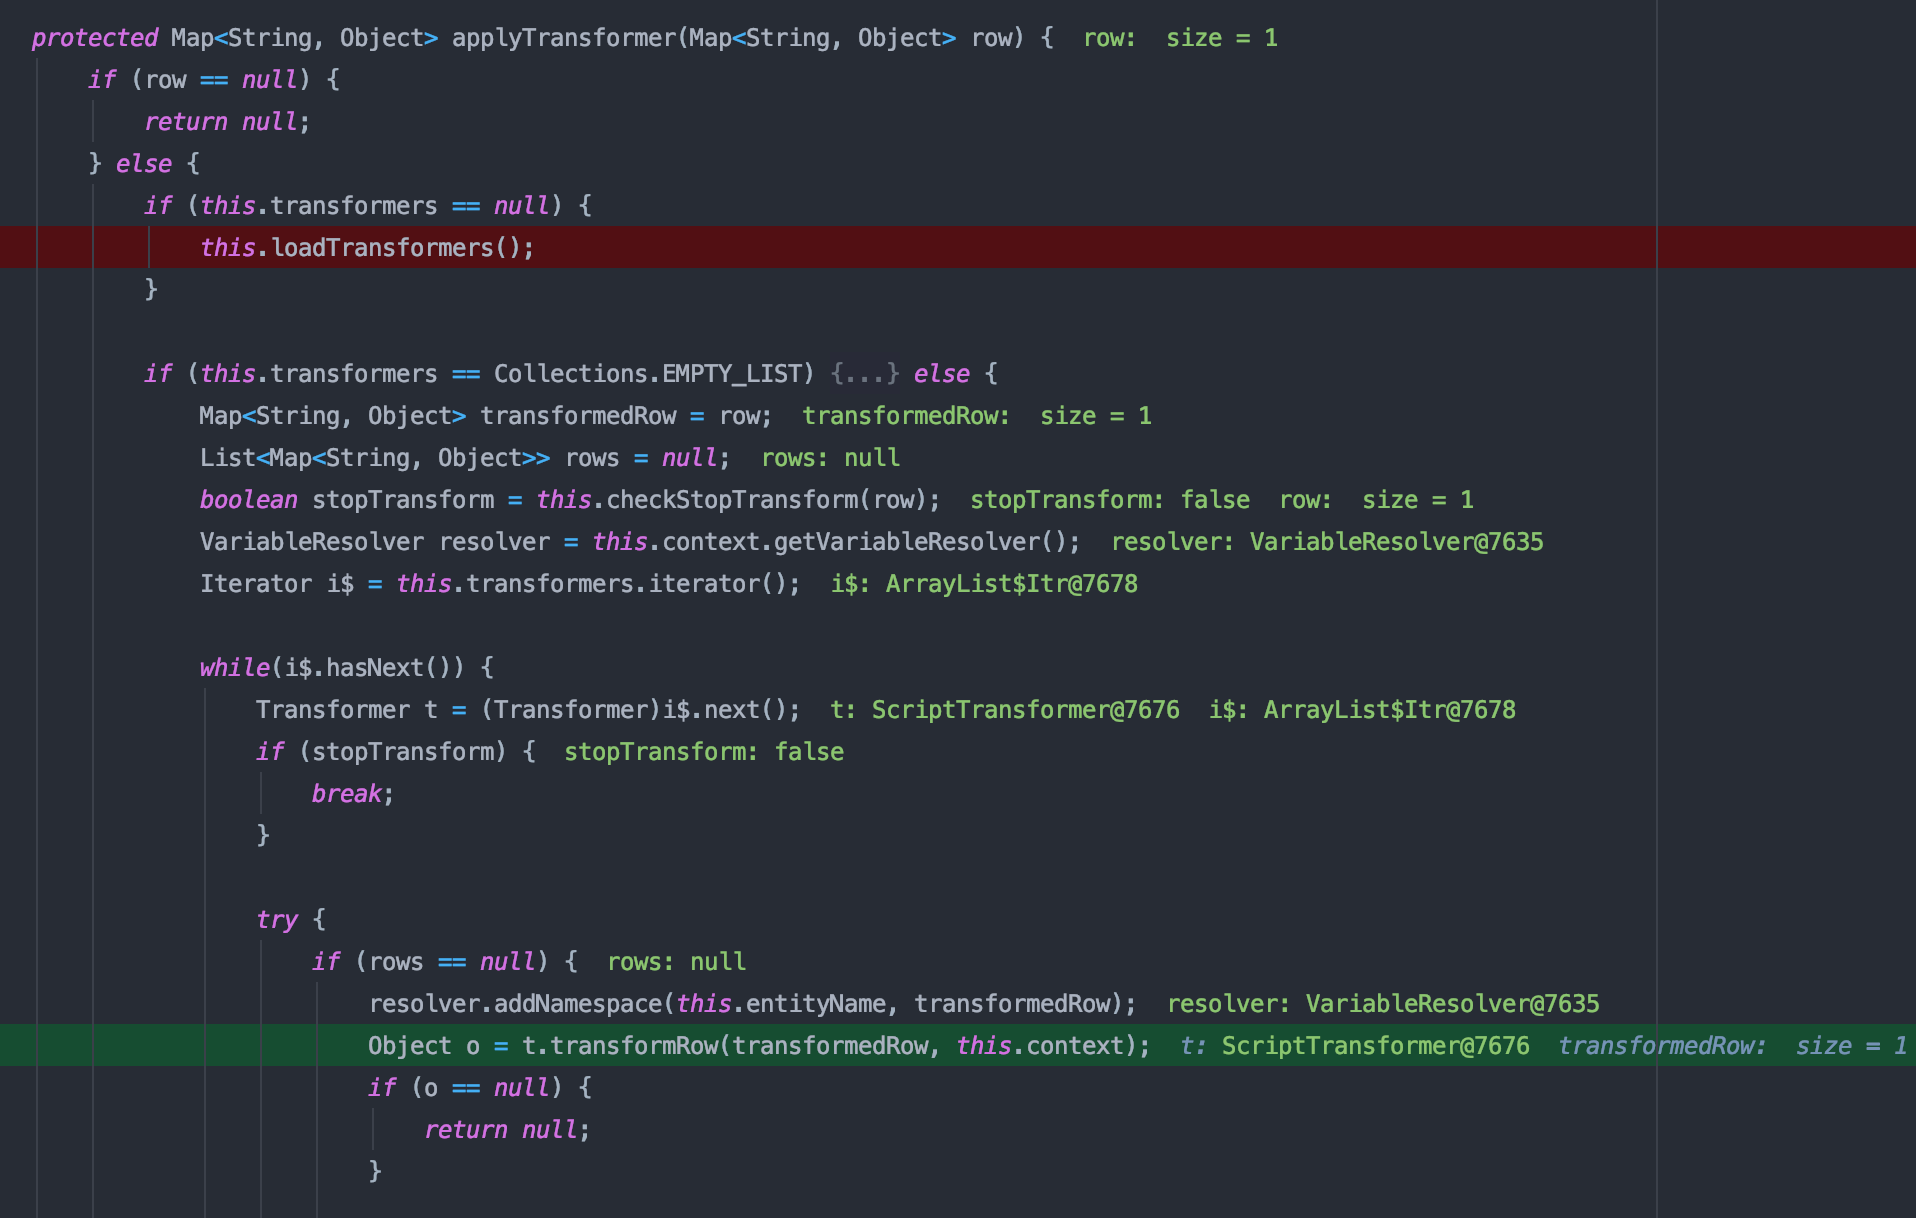Click the 'i$: ArrayList$Itr@7678' hint on the Iterator line

(983, 584)
